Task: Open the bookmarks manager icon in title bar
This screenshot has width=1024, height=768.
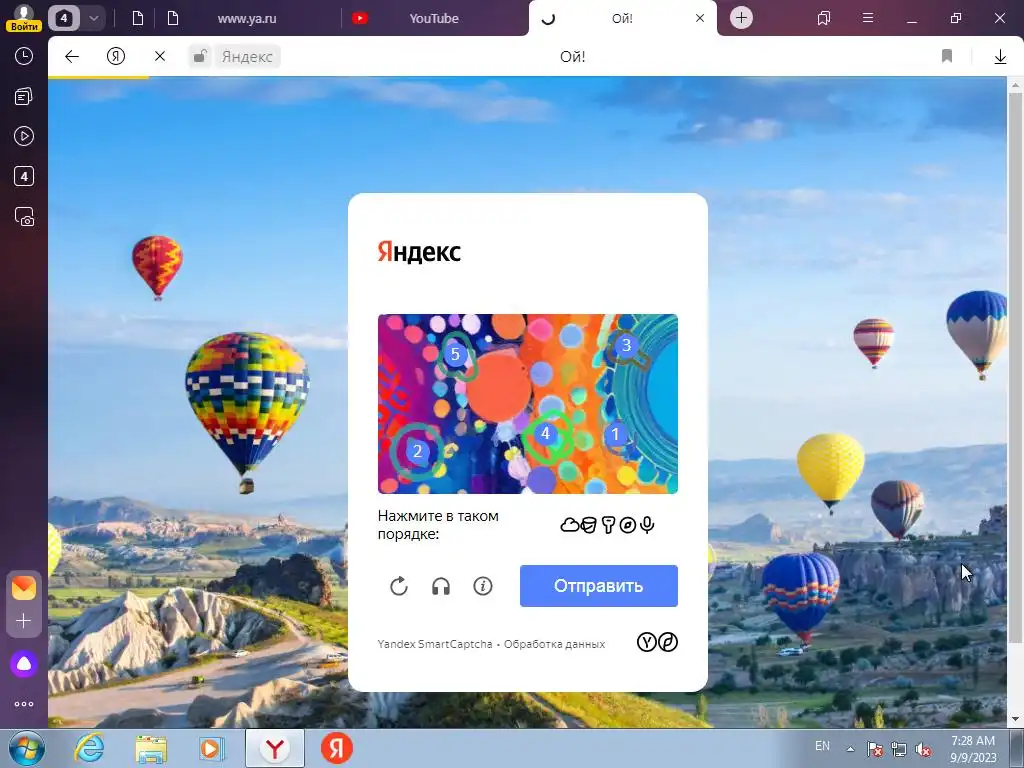Action: [x=824, y=18]
